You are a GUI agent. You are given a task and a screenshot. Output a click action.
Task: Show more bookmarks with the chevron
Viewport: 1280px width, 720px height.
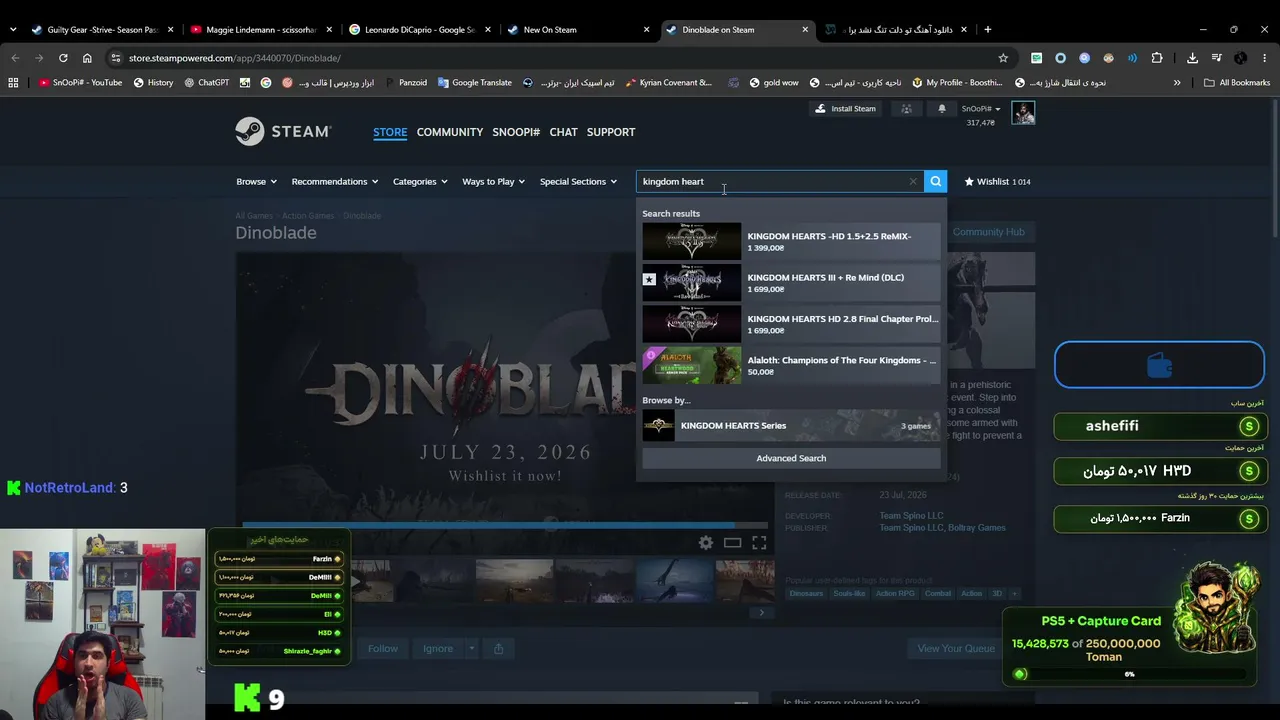pos(1177,83)
